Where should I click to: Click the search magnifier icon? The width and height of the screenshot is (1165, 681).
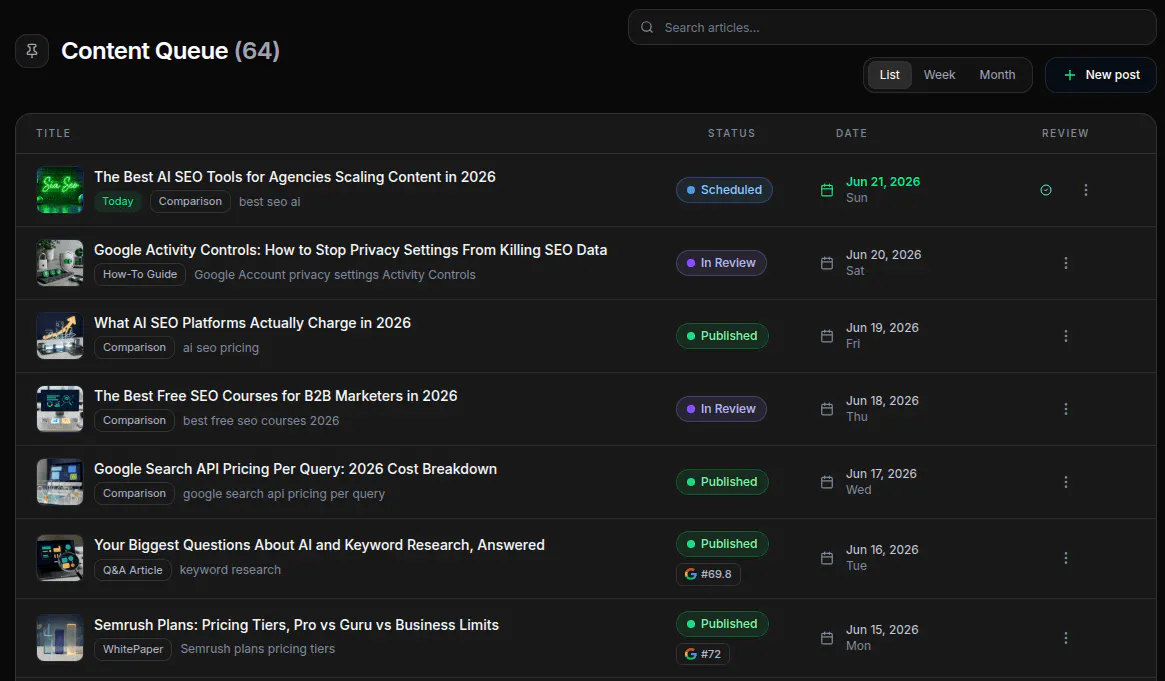pos(647,27)
